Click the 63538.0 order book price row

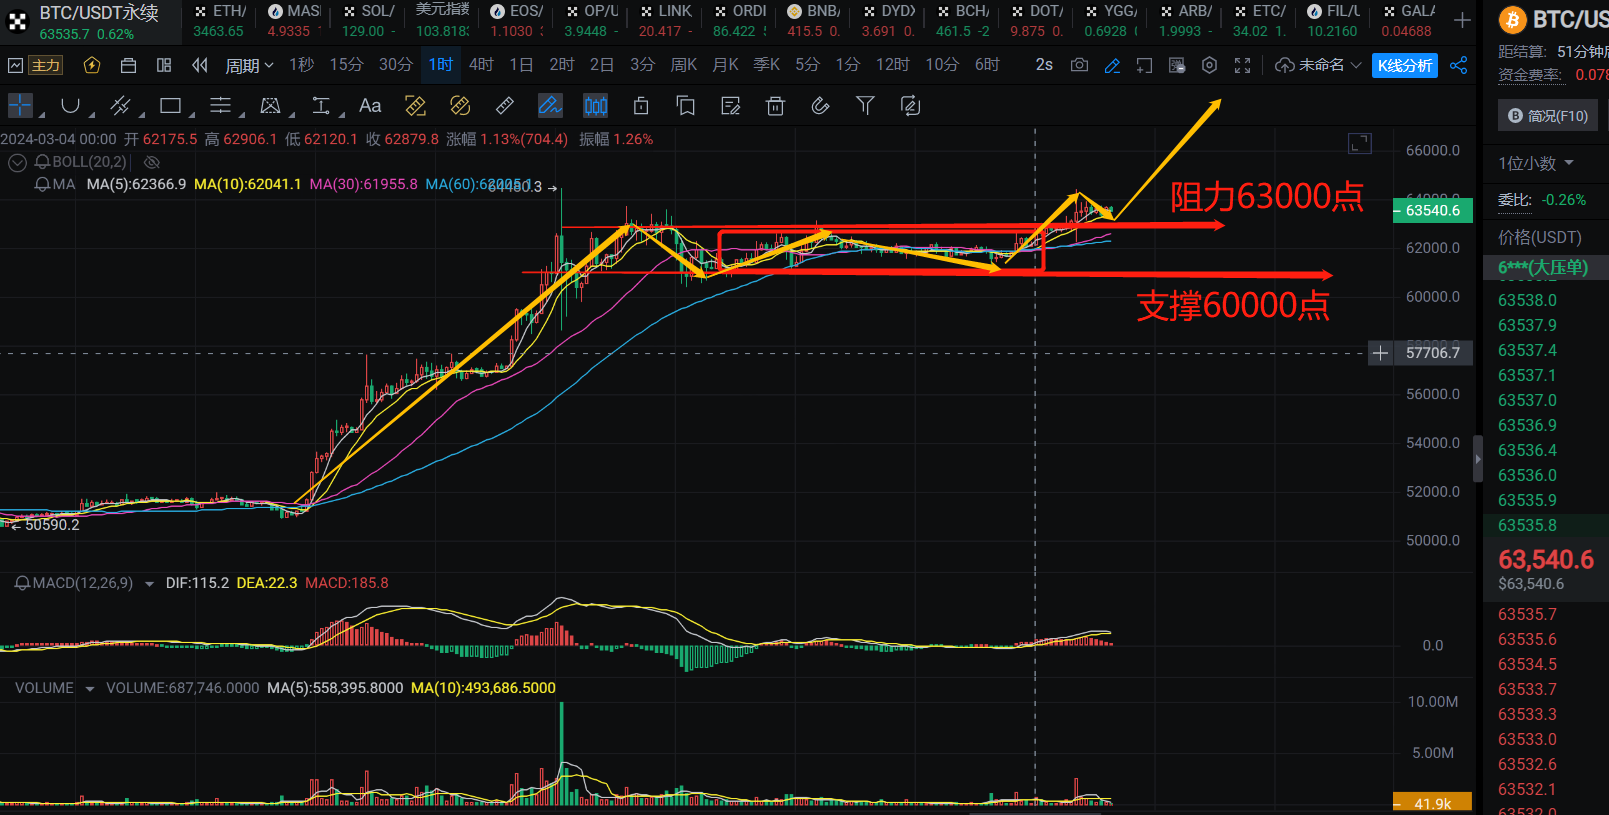[1527, 300]
